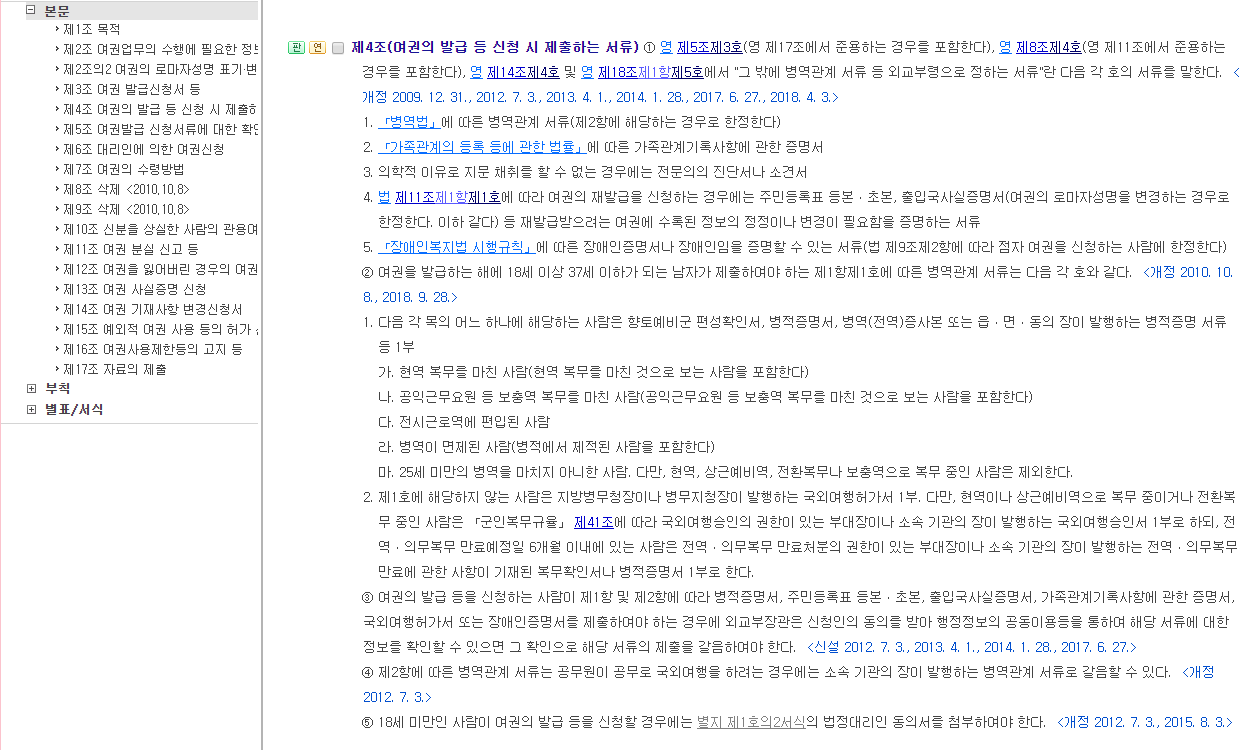
Task: Follow the 「병역법」 link
Action: coord(409,122)
